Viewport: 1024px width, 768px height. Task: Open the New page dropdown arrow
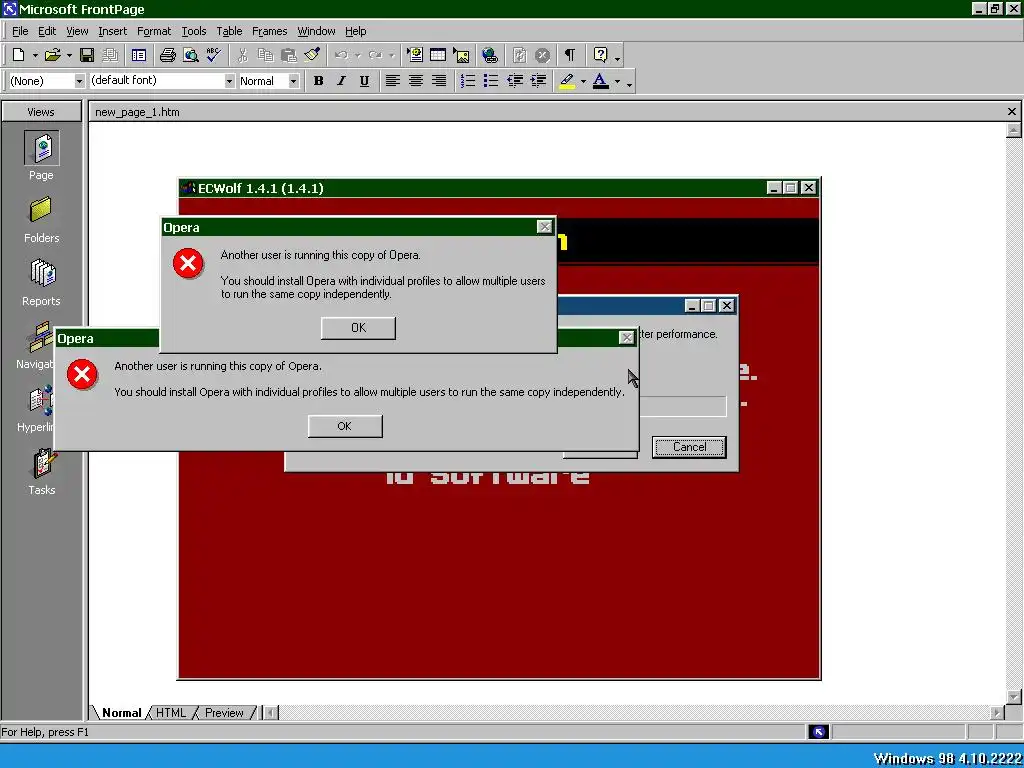pyautogui.click(x=35, y=56)
